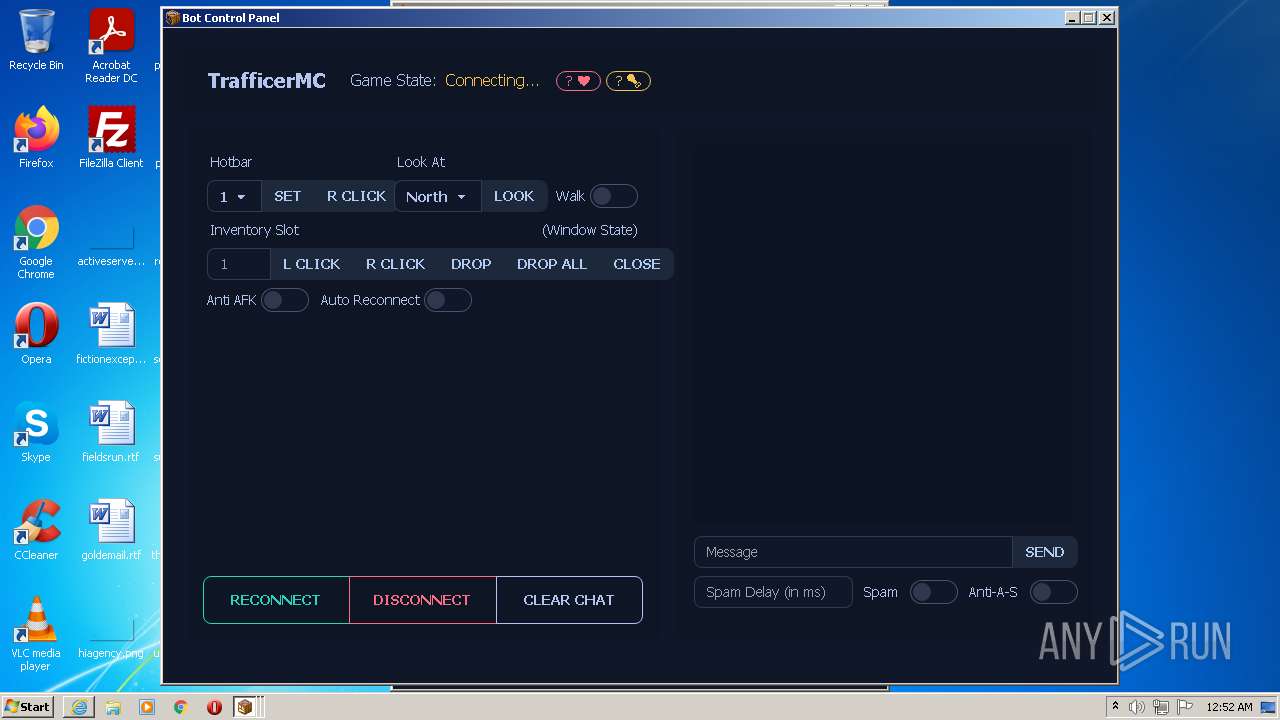The image size is (1280, 720).
Task: Click inventory R CLICK button
Action: pyautogui.click(x=395, y=264)
